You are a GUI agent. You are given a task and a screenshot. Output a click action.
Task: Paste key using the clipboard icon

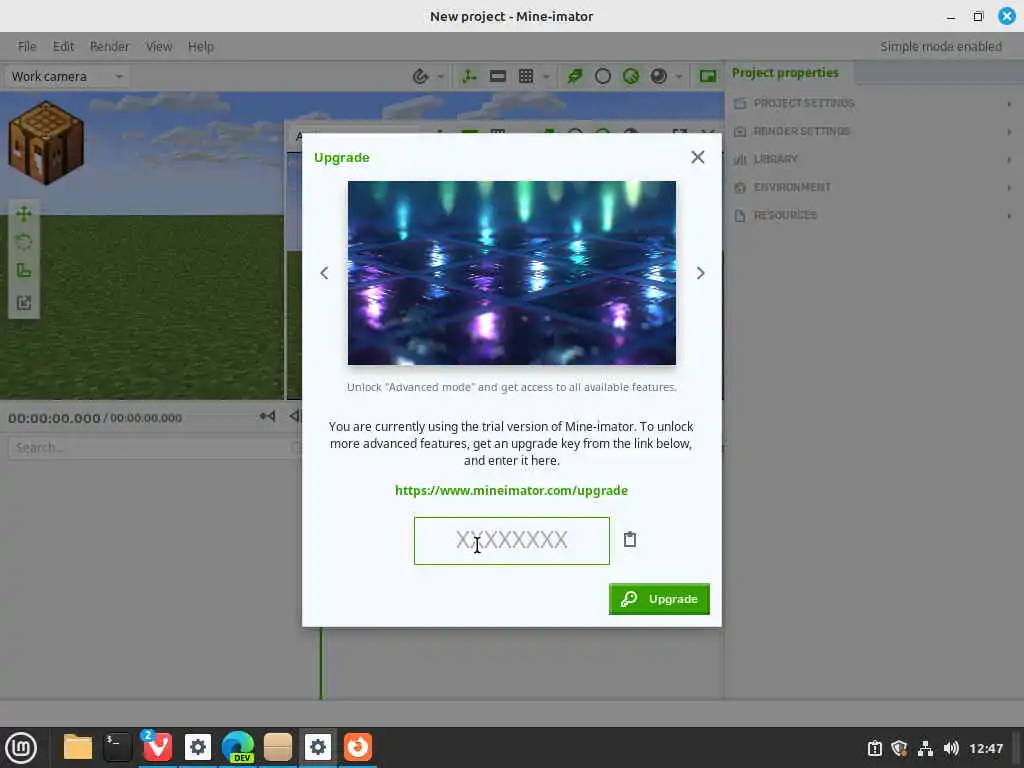[x=630, y=539]
